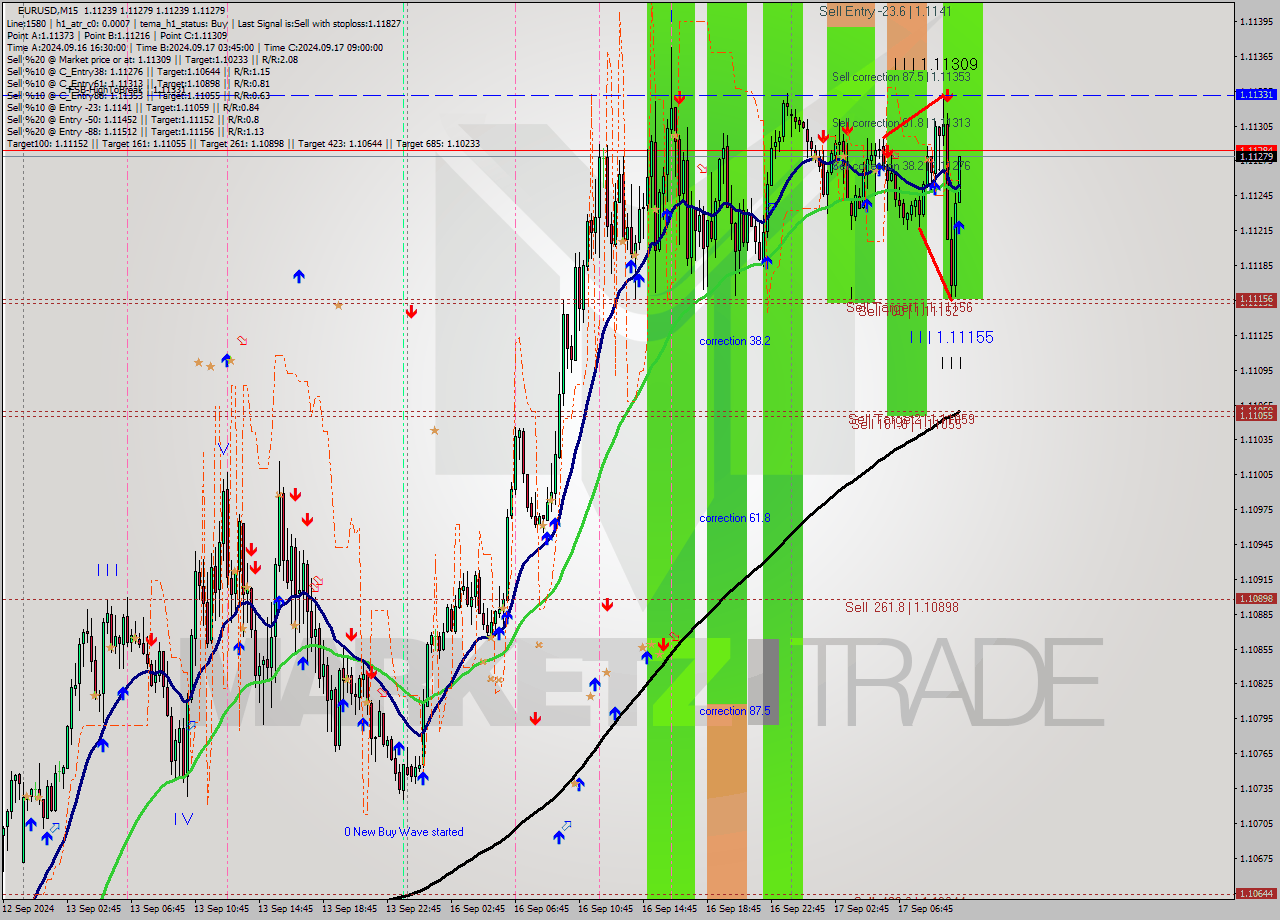Click the '16 Sep 14:45' time axis label
Image resolution: width=1280 pixels, height=920 pixels.
click(670, 909)
